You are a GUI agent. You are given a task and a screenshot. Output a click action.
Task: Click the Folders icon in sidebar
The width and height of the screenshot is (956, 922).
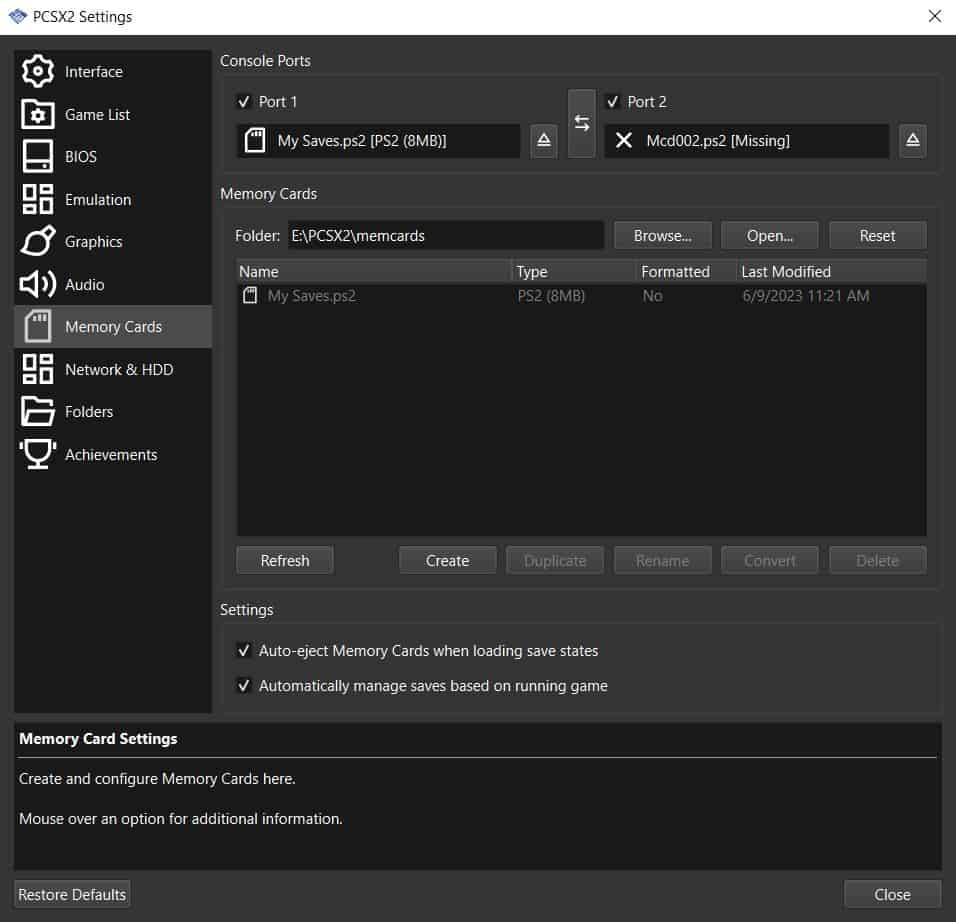(x=38, y=412)
